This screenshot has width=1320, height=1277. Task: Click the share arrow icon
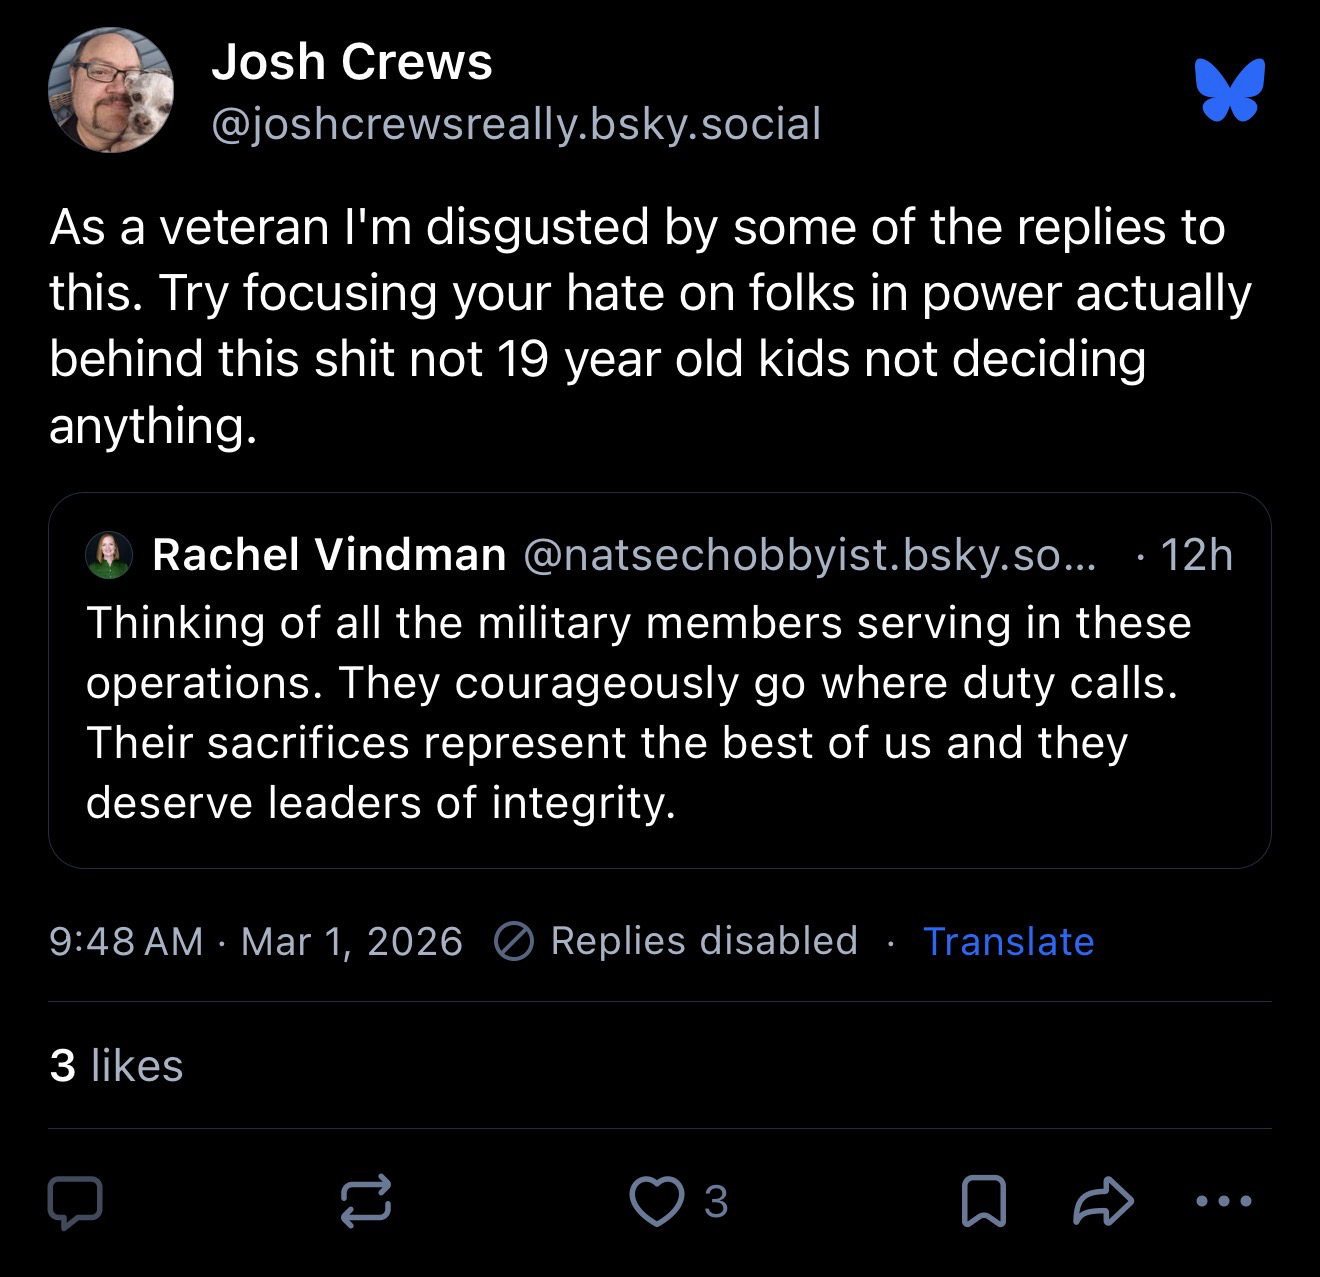pos(1103,1201)
